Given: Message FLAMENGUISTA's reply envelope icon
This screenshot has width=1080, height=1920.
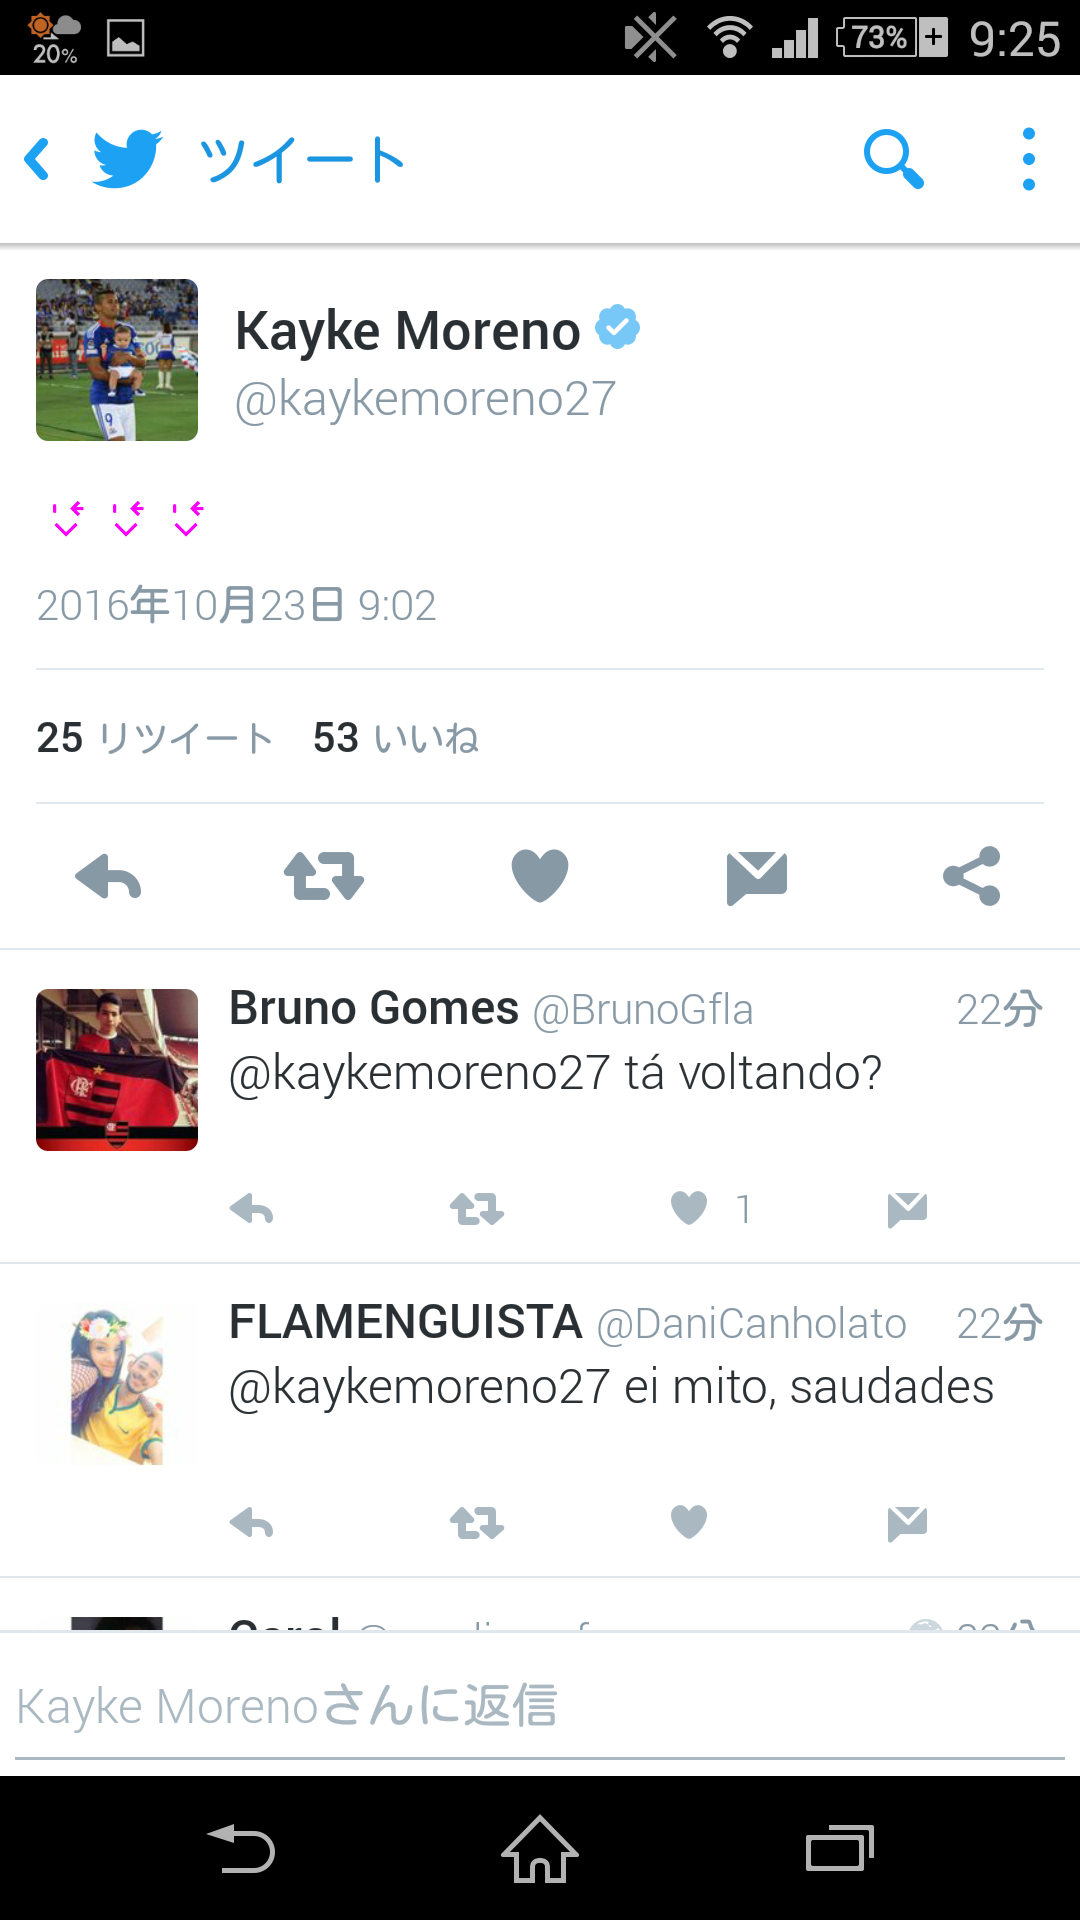Looking at the screenshot, I should click(907, 1524).
